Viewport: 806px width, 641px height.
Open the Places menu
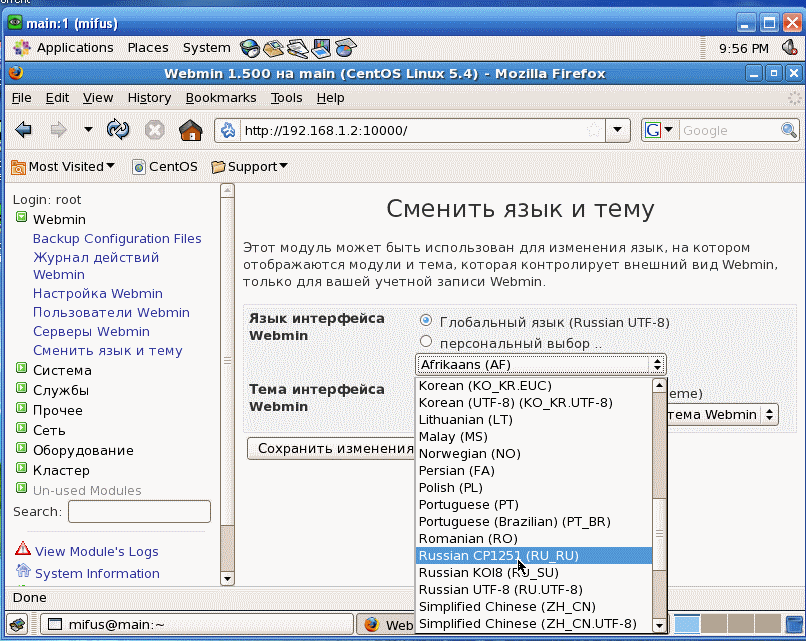click(148, 48)
